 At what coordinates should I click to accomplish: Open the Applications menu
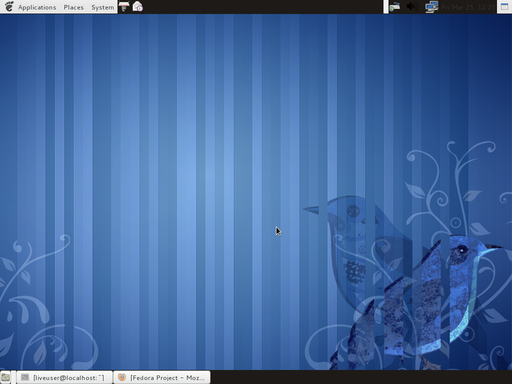37,7
